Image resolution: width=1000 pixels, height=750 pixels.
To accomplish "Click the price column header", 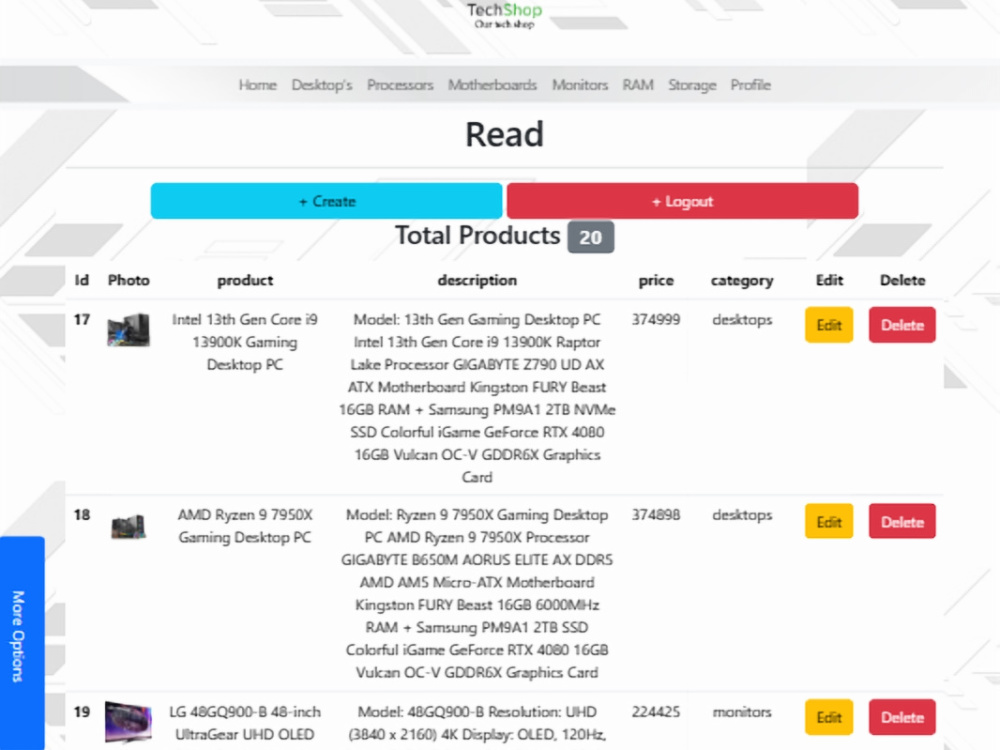I will (656, 281).
